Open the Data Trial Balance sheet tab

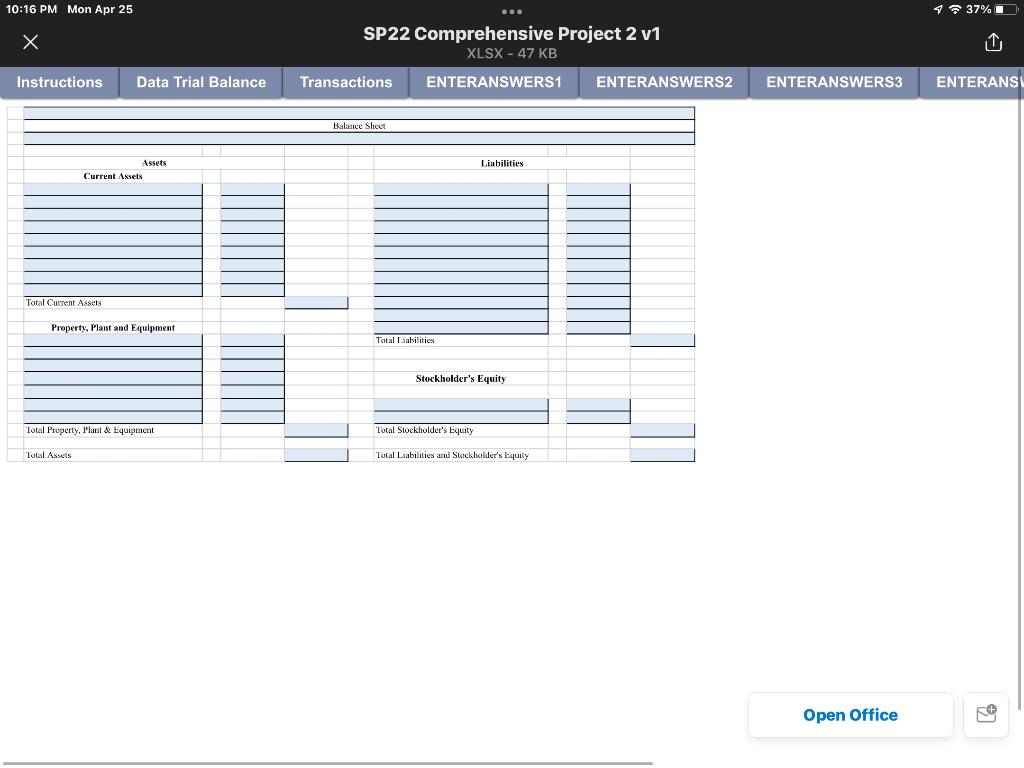point(201,82)
